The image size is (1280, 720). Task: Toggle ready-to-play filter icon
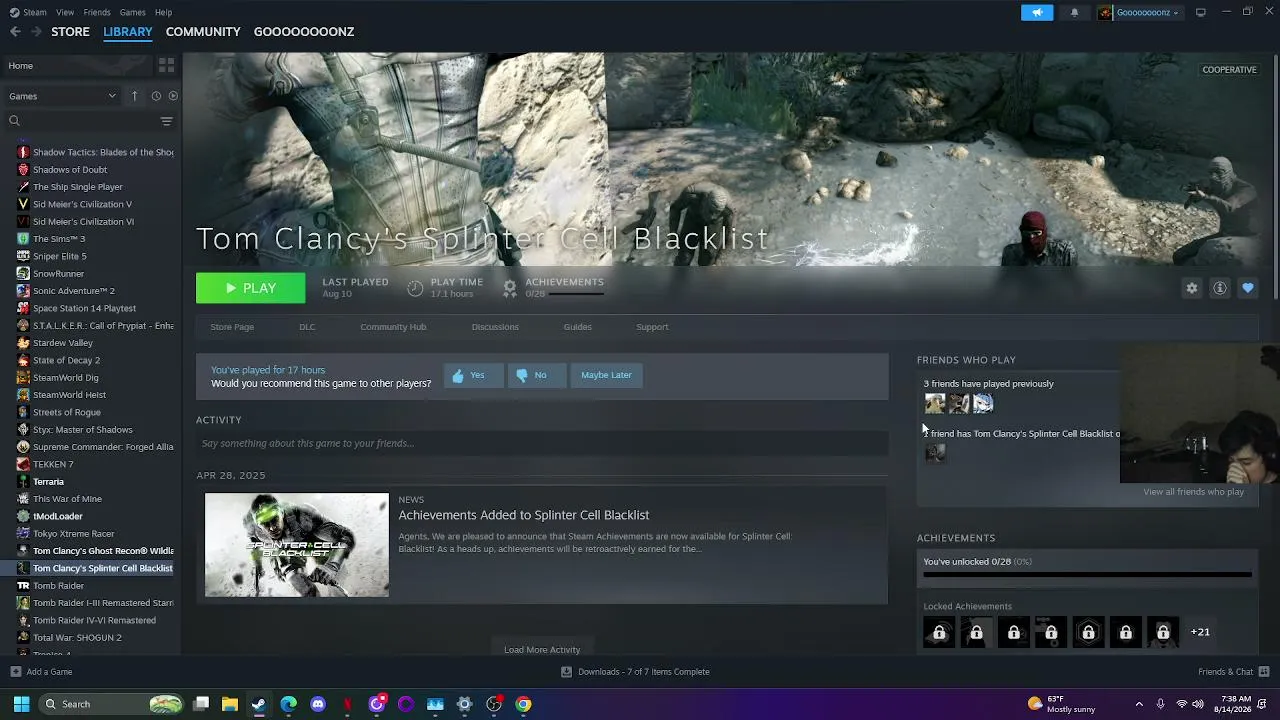173,96
